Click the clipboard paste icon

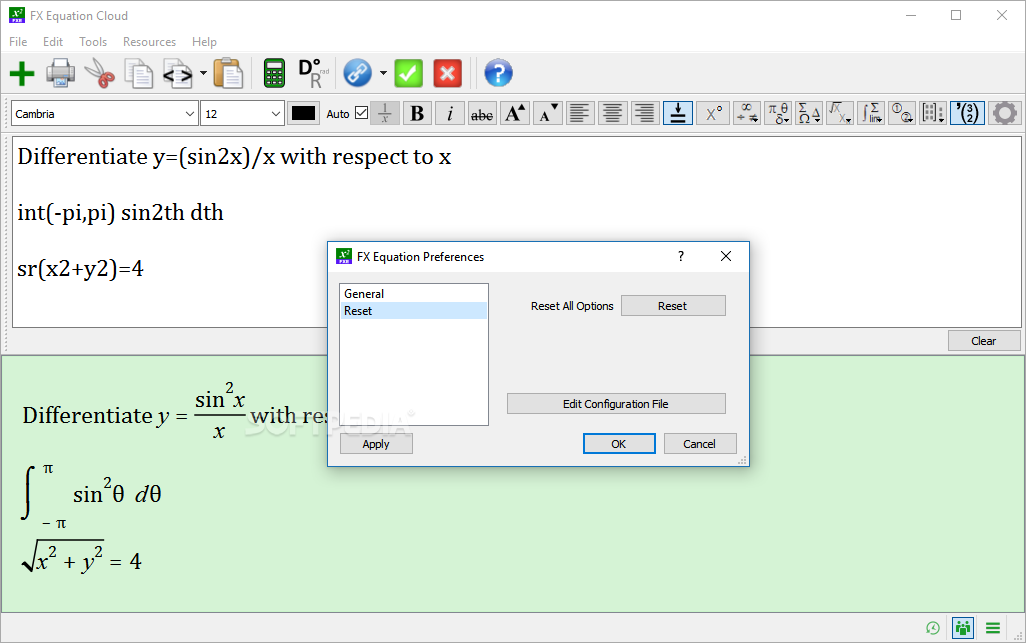pyautogui.click(x=228, y=73)
